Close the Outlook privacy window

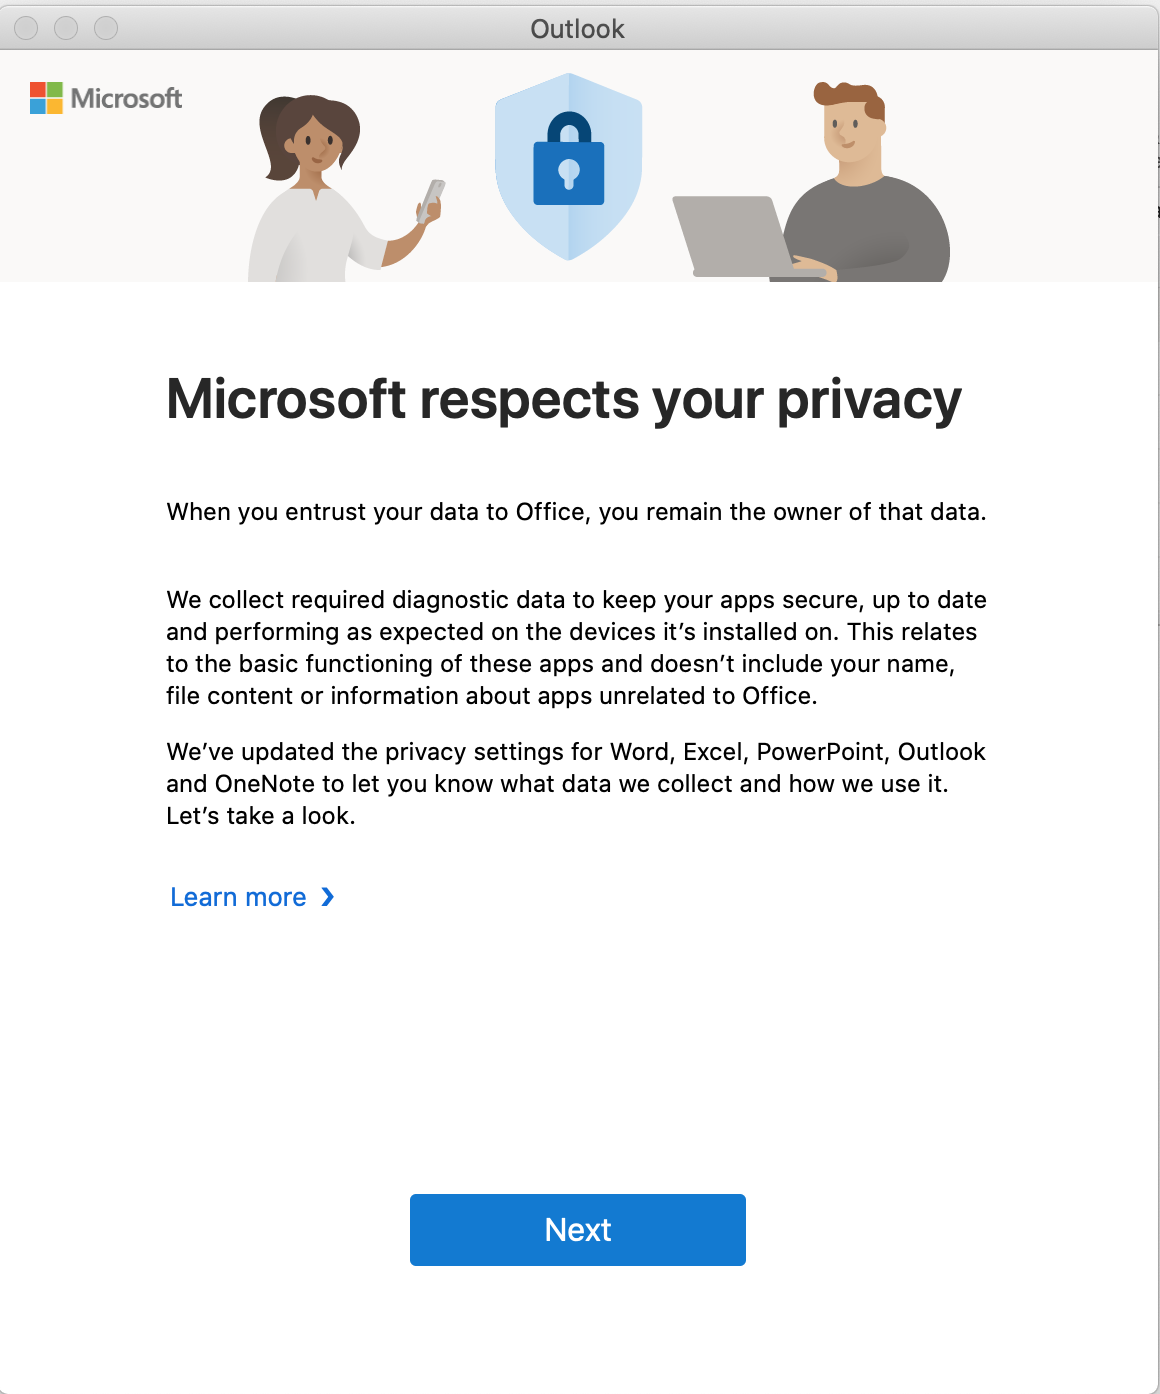(26, 28)
